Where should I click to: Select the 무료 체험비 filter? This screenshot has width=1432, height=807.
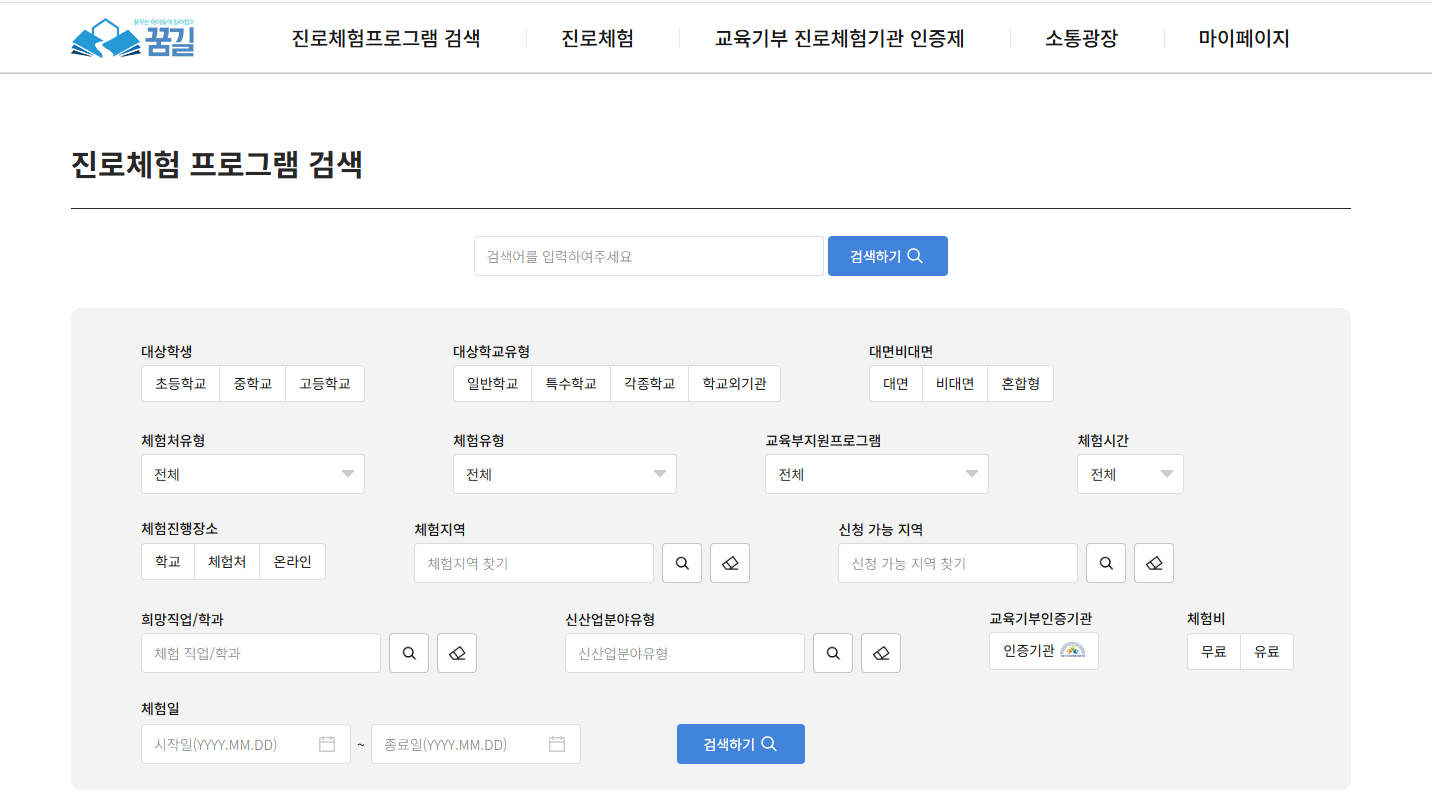click(x=1213, y=650)
